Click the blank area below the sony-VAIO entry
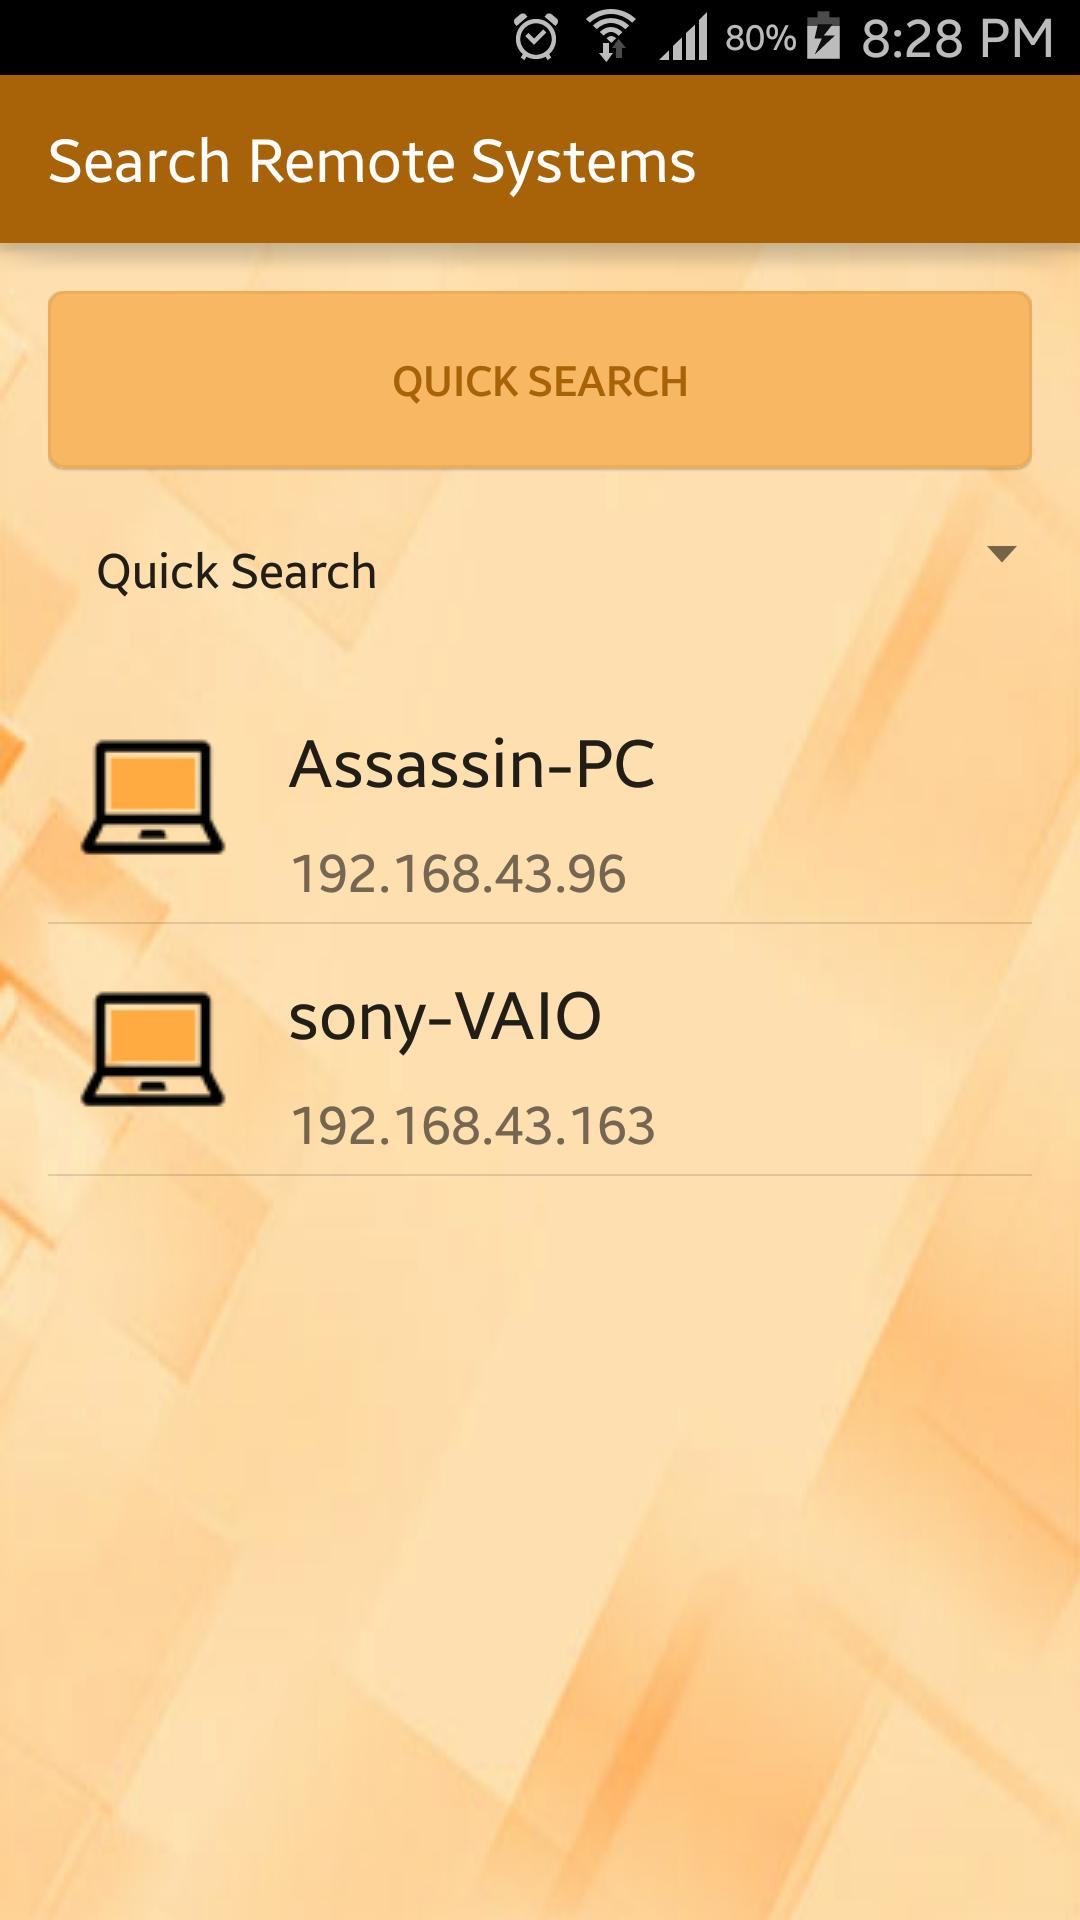The image size is (1080, 1920). tap(540, 1500)
